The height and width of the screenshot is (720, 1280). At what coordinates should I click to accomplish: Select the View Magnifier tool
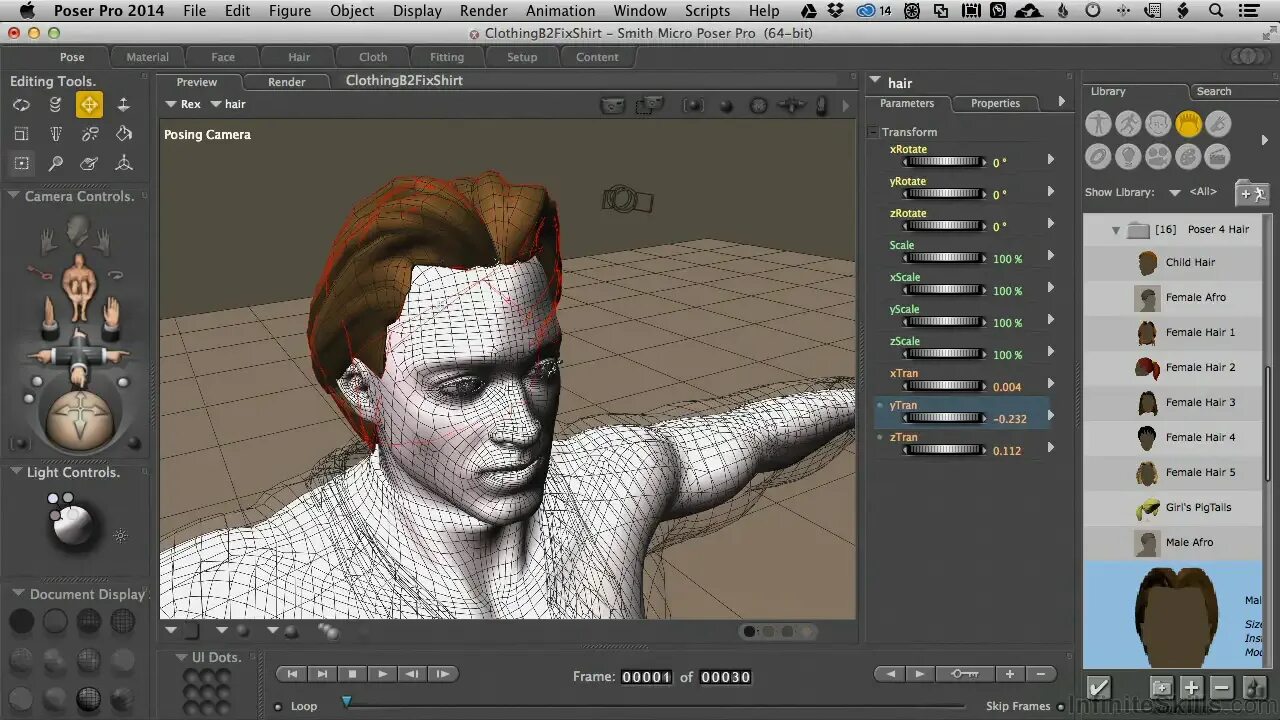(x=55, y=163)
